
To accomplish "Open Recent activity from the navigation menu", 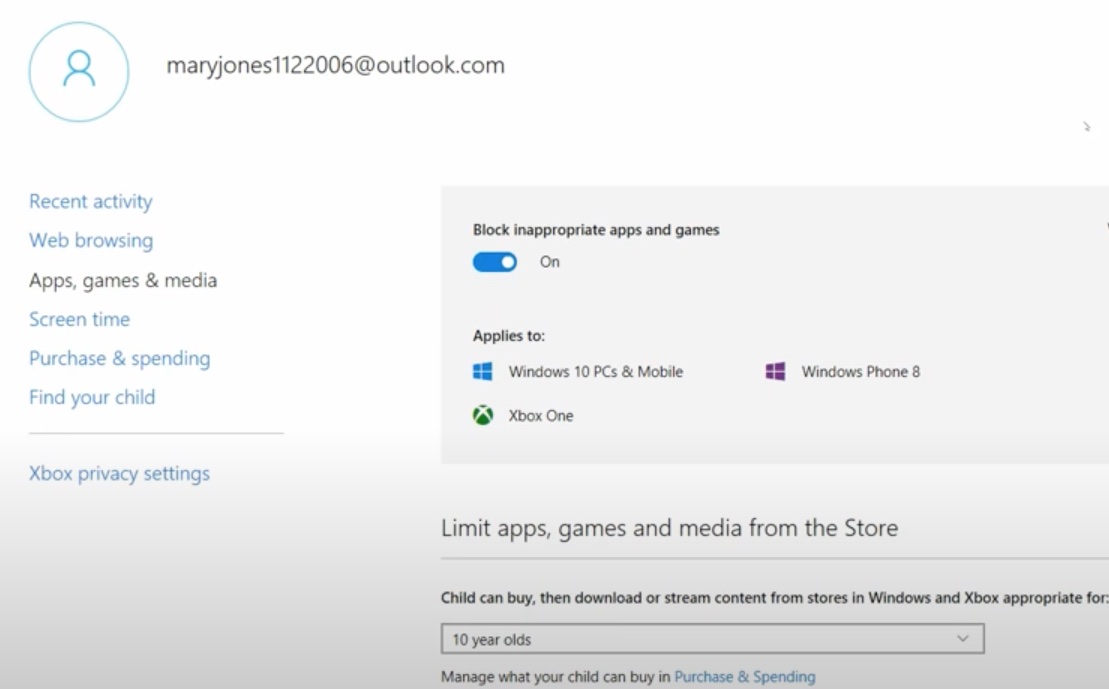I will tap(90, 201).
